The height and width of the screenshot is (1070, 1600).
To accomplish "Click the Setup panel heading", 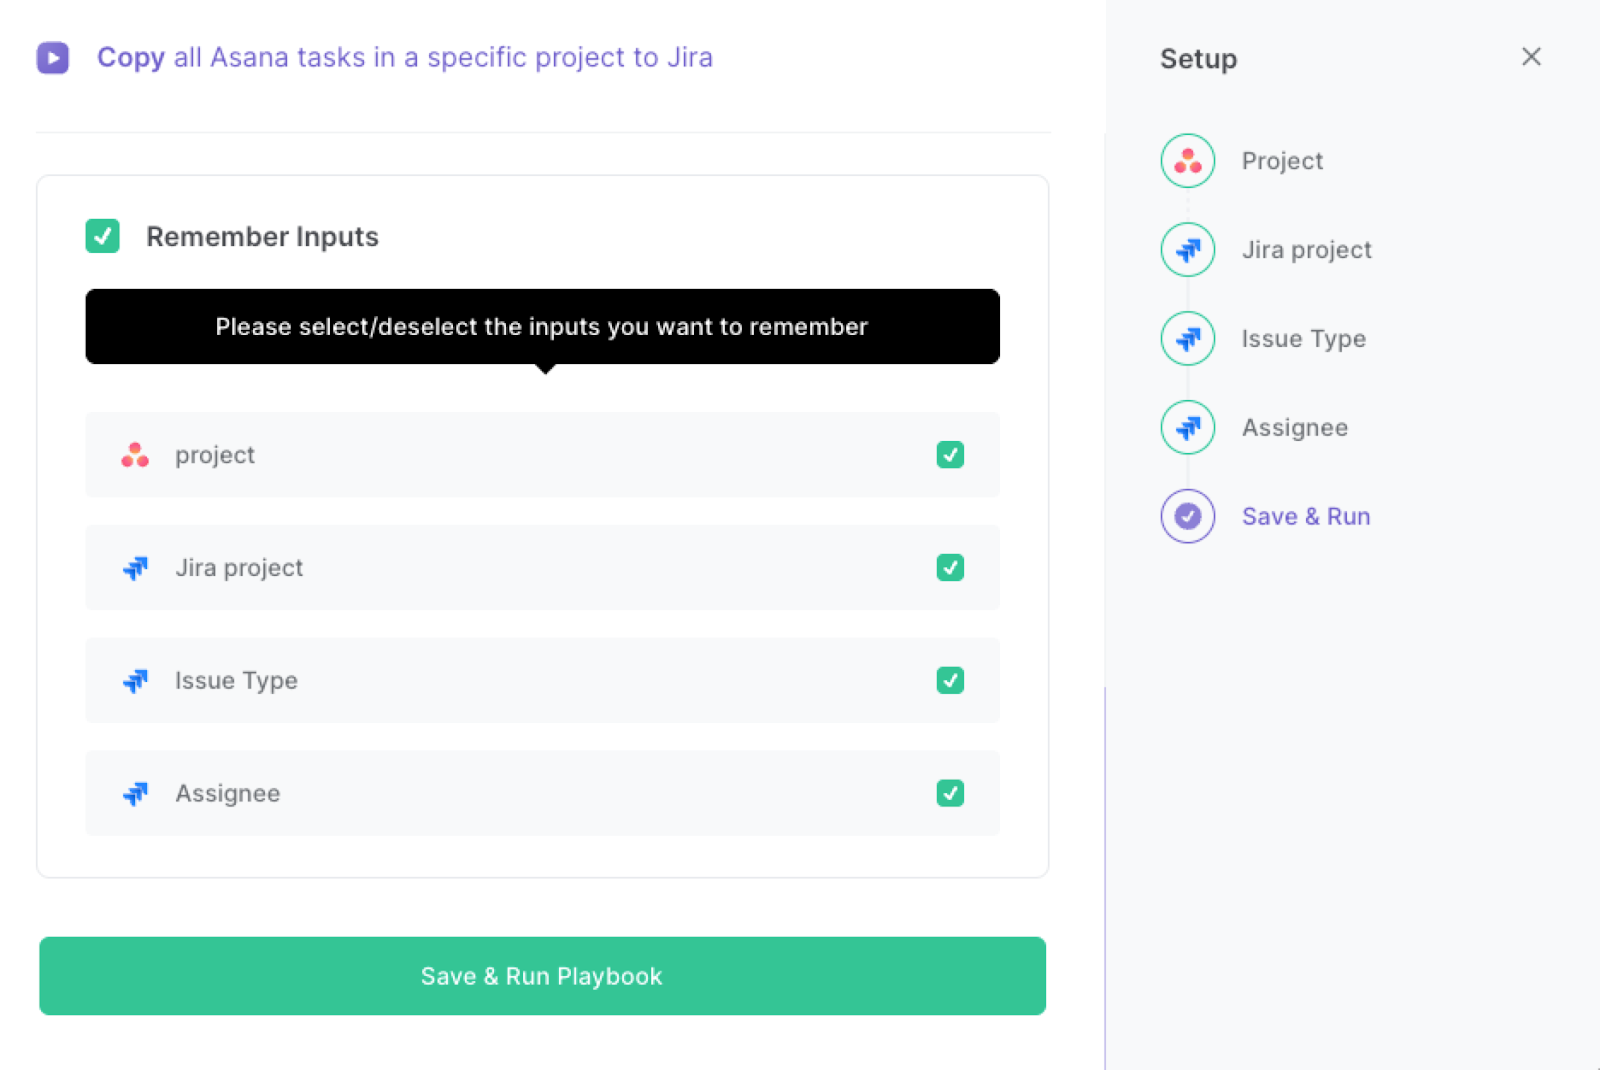I will pyautogui.click(x=1198, y=59).
